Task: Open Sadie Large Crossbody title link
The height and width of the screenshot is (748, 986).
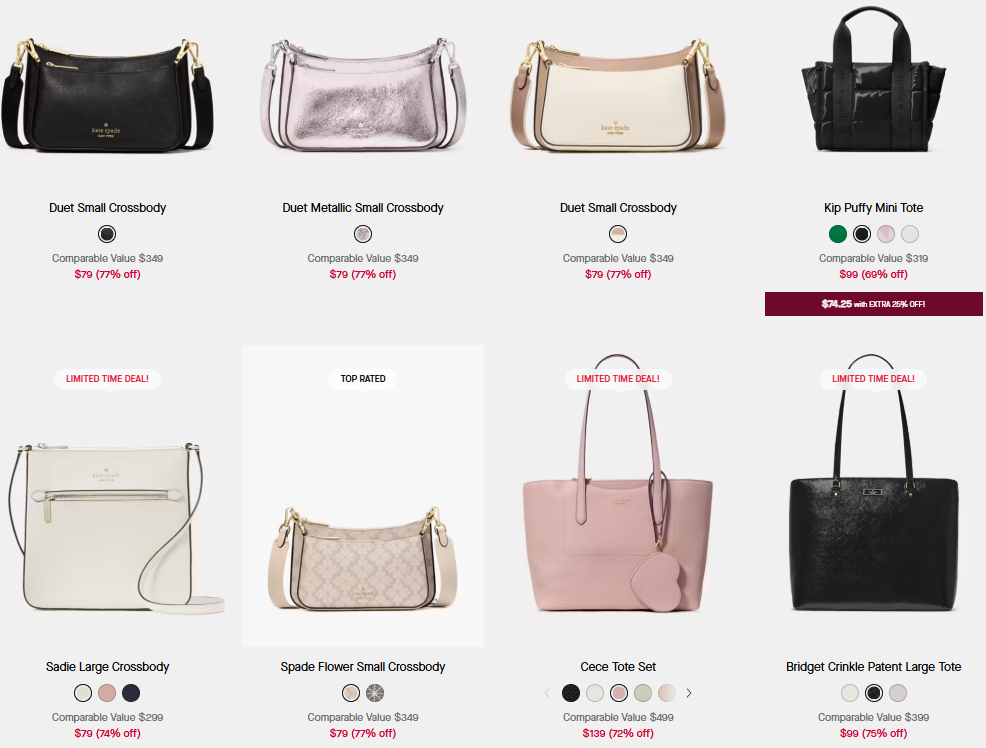Action: [108, 667]
